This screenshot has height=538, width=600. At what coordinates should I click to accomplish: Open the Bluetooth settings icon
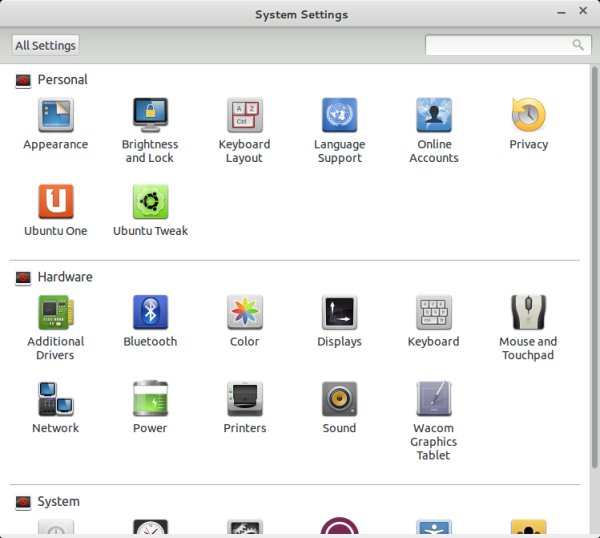click(x=150, y=312)
